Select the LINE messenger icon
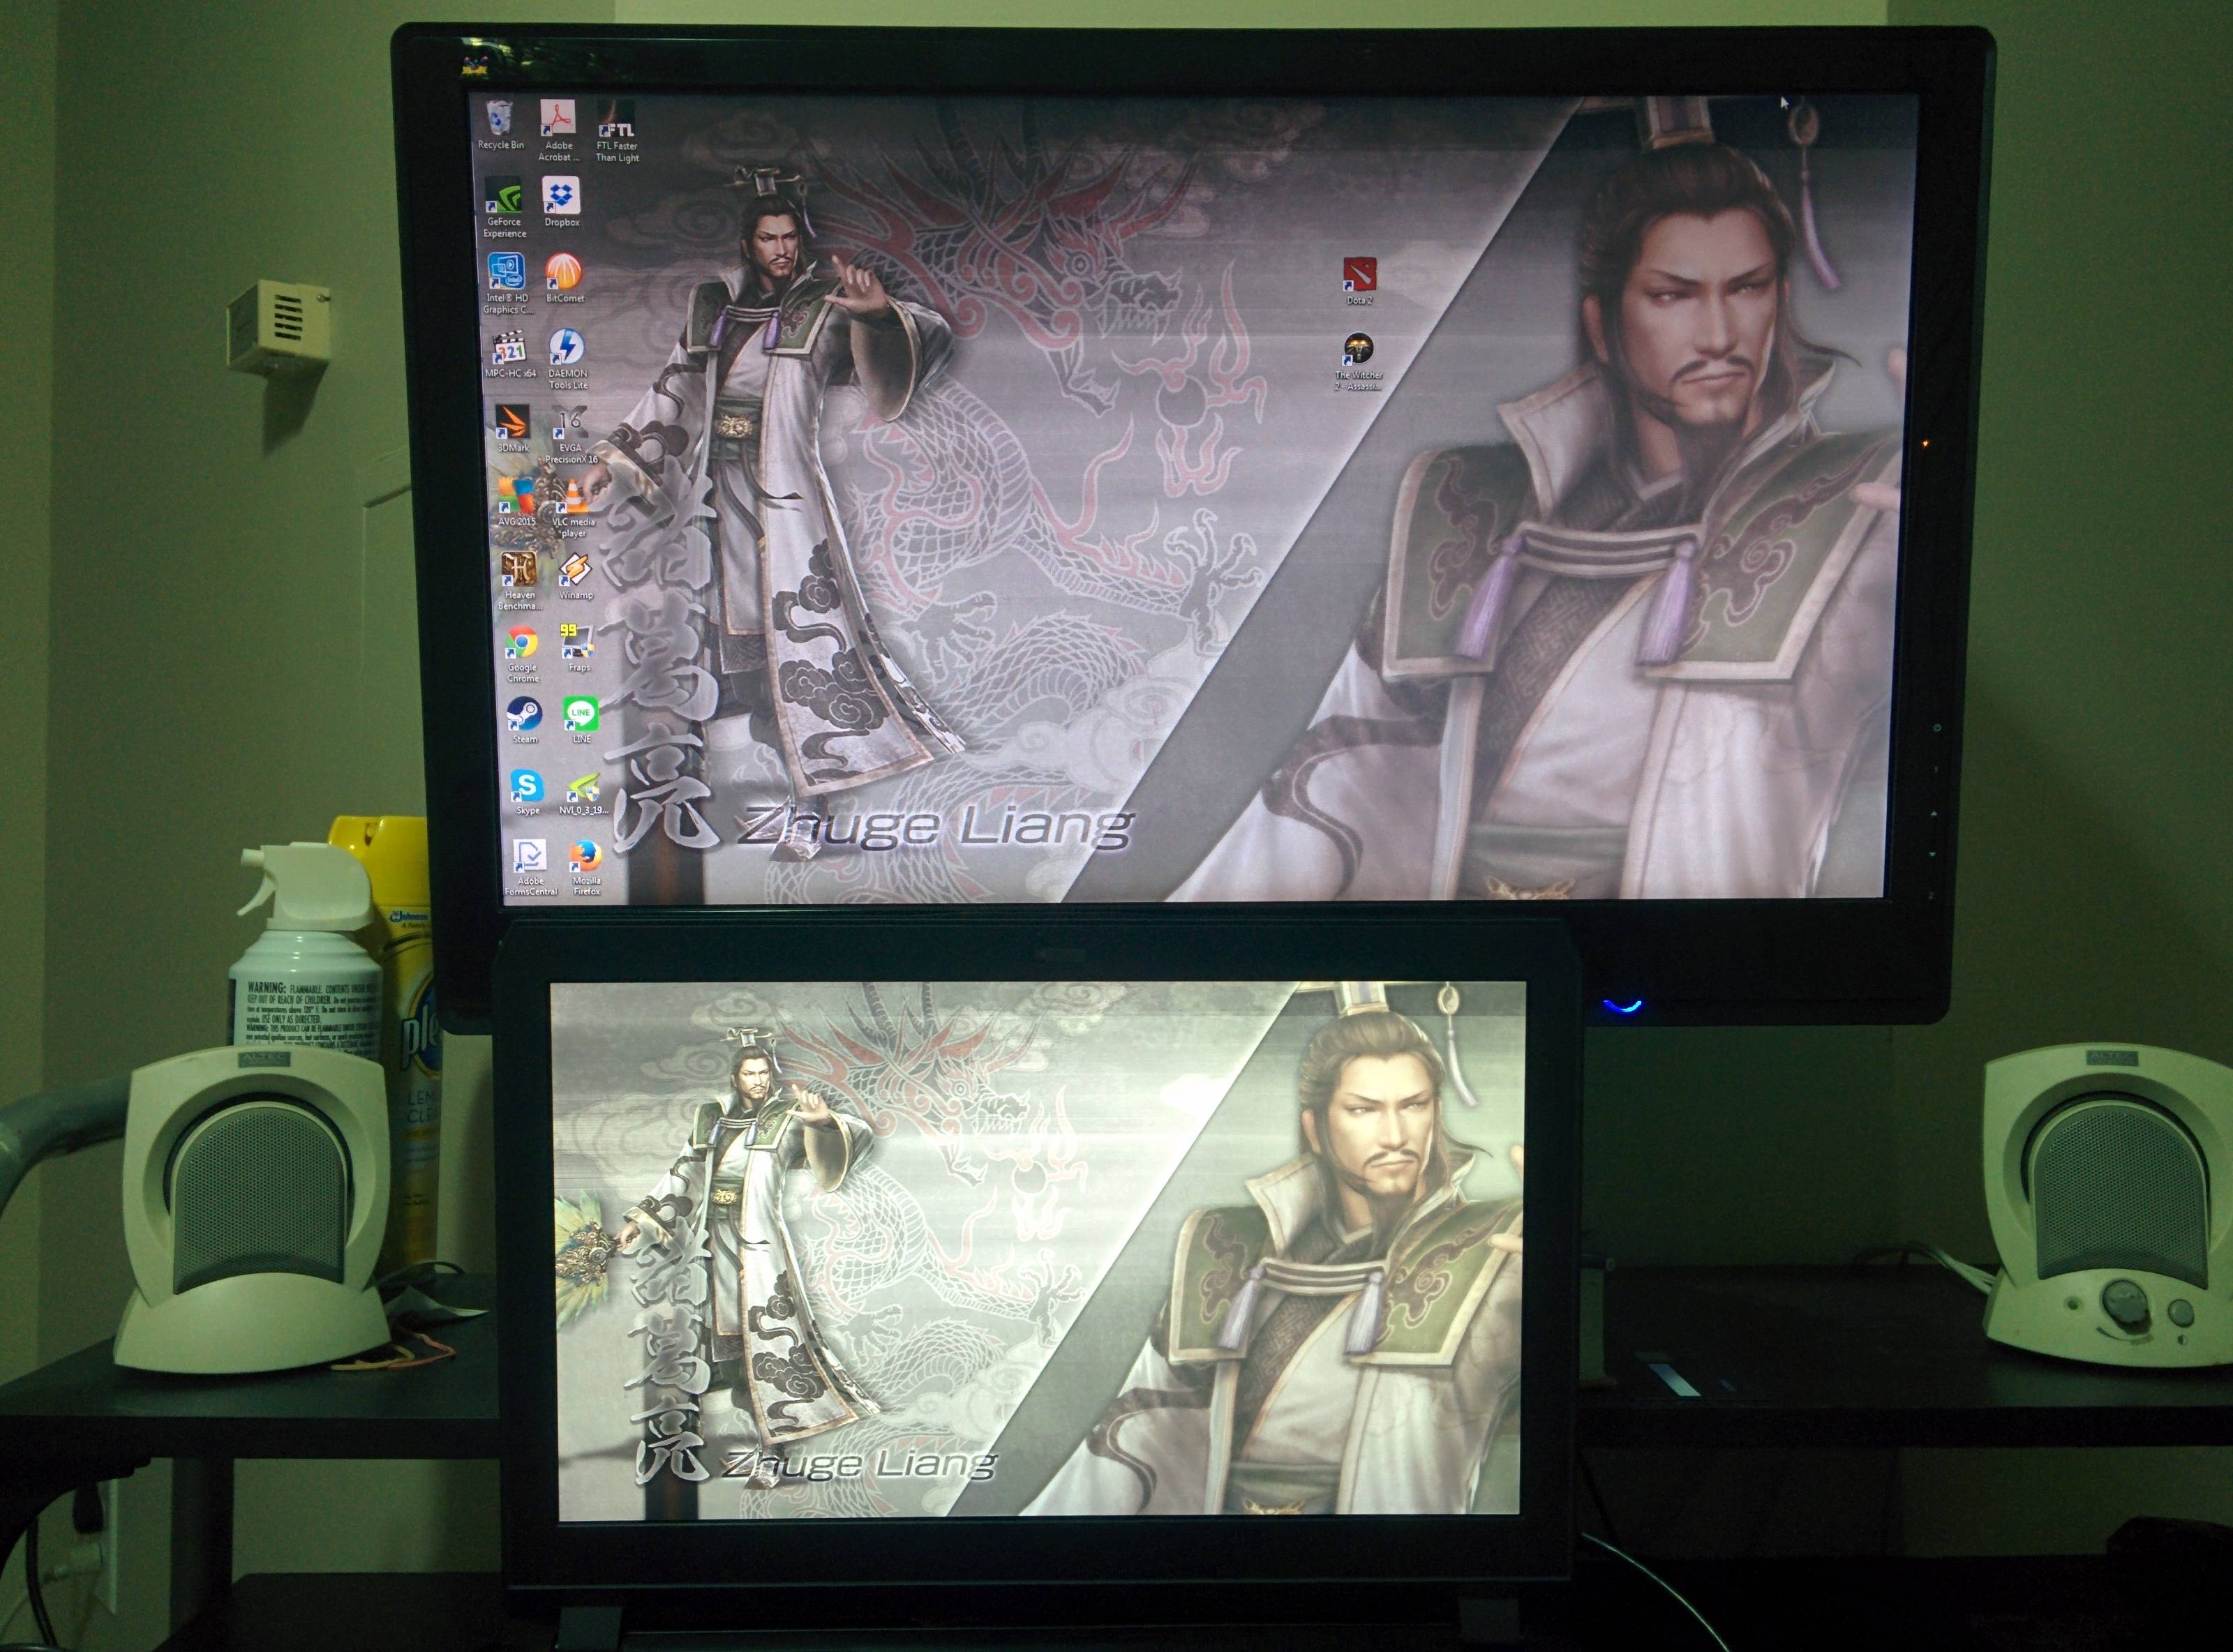The width and height of the screenshot is (2233, 1652). tap(581, 720)
